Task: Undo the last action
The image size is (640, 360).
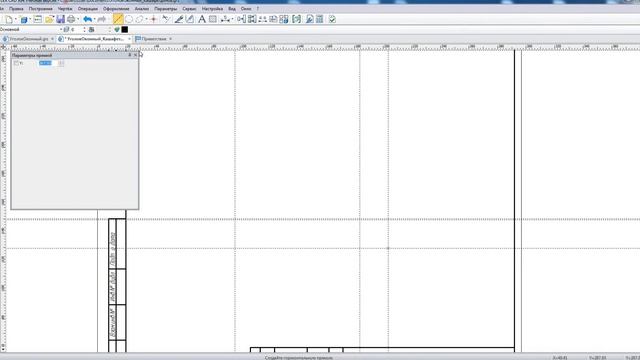Action: pyautogui.click(x=87, y=19)
